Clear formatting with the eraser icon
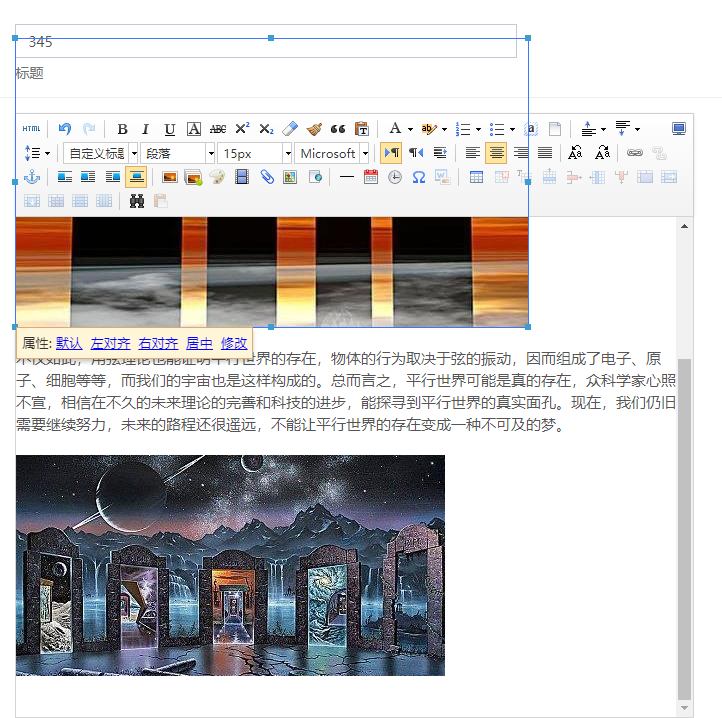The image size is (722, 718). pyautogui.click(x=290, y=129)
